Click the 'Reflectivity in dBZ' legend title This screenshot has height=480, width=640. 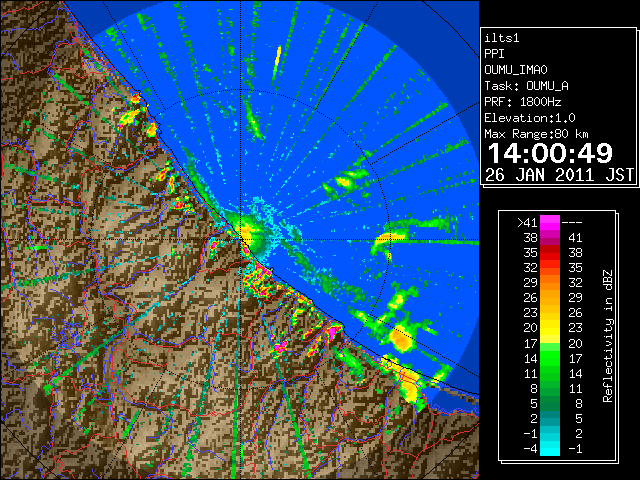[608, 336]
